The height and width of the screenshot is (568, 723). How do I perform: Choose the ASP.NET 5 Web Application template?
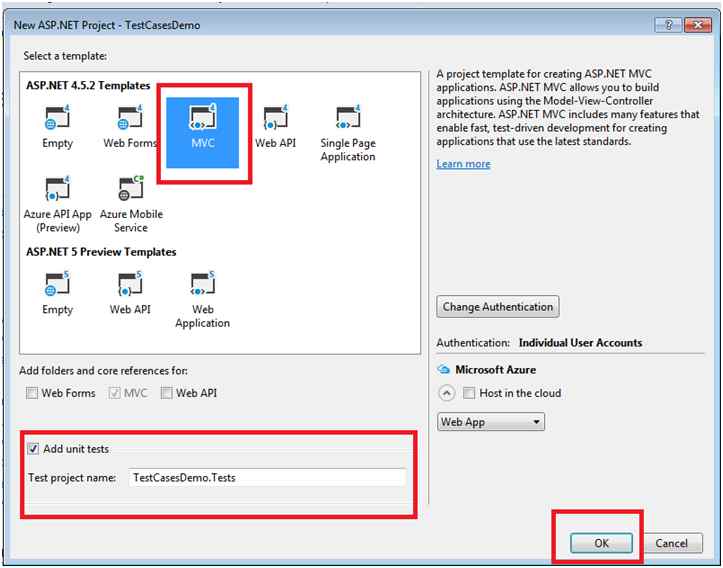pos(202,300)
